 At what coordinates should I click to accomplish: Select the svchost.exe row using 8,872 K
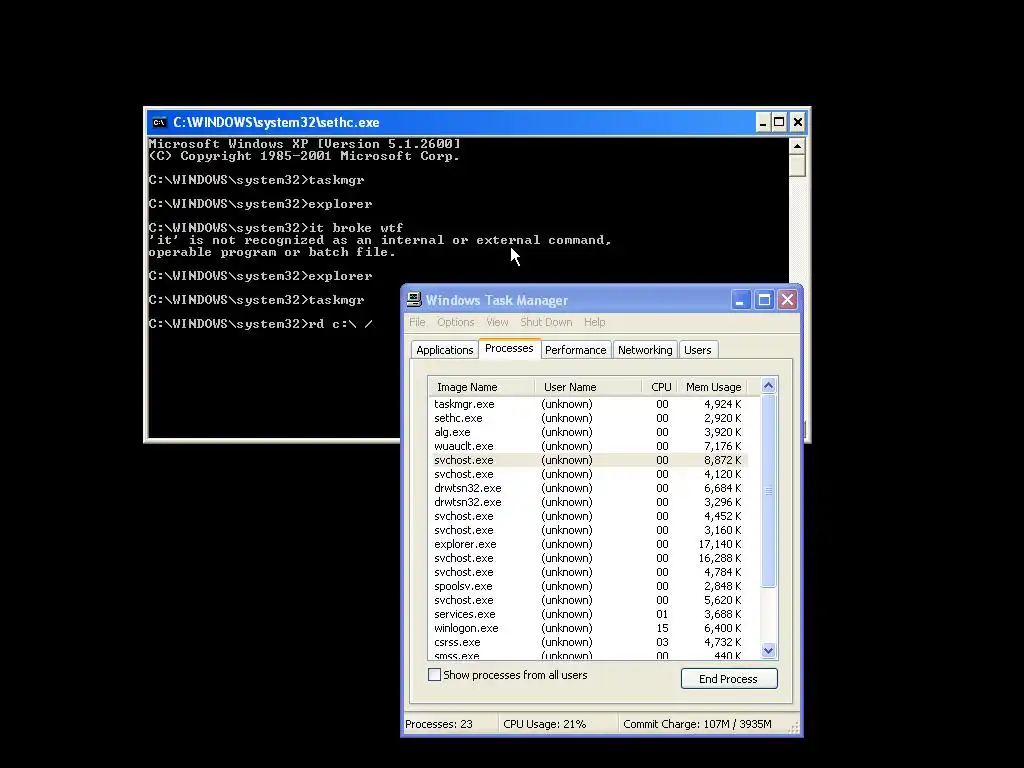(x=588, y=460)
